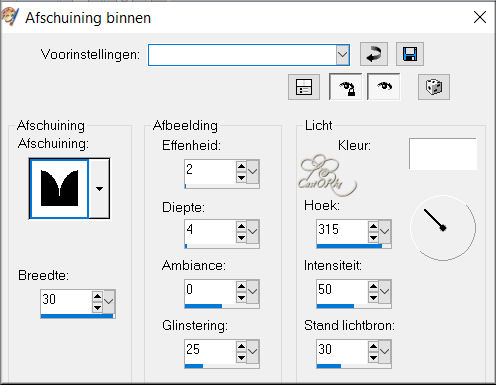Toggle the preview layout panel icon
Image resolution: width=496 pixels, height=385 pixels.
304,87
